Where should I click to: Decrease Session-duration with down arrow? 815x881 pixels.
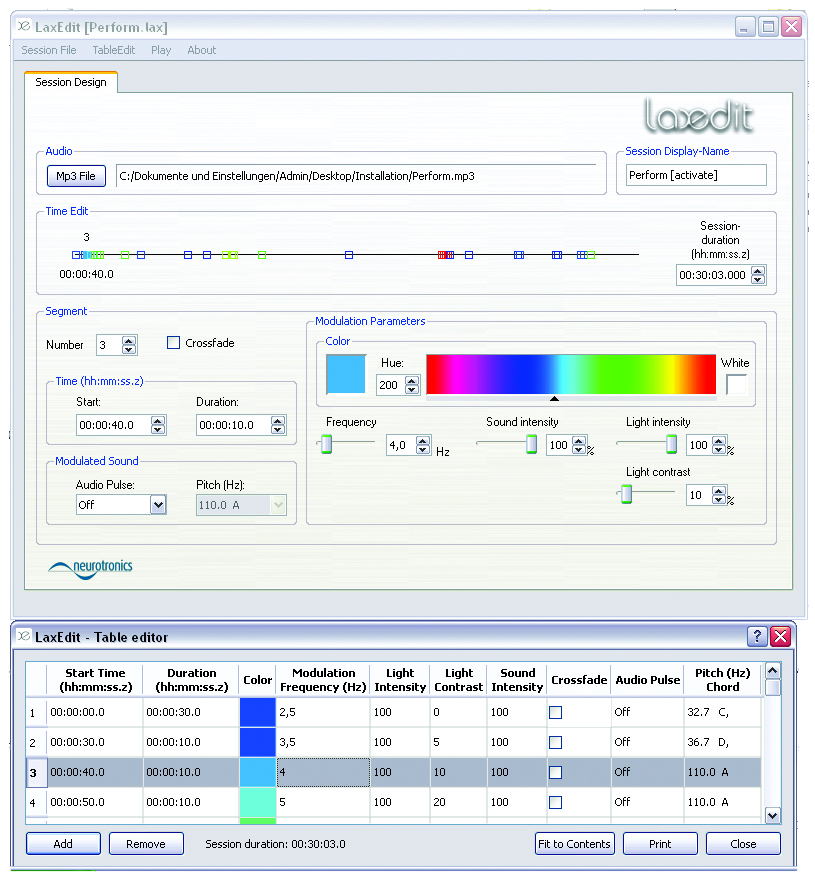[758, 280]
